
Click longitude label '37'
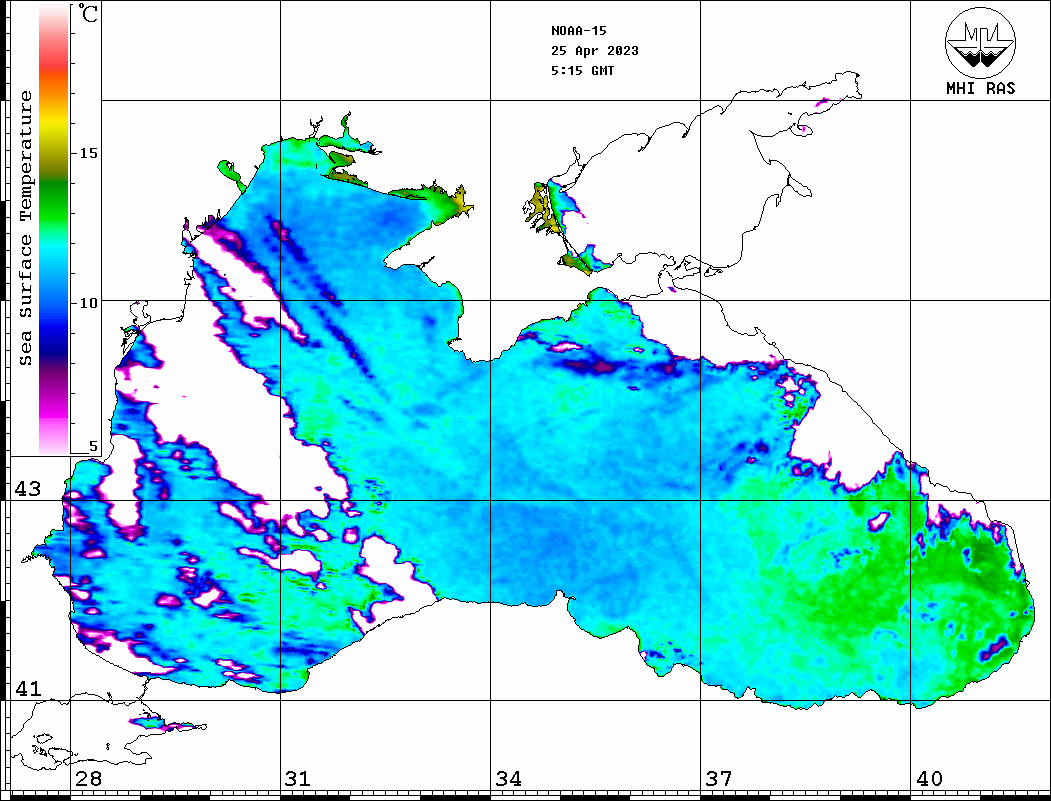(x=719, y=779)
